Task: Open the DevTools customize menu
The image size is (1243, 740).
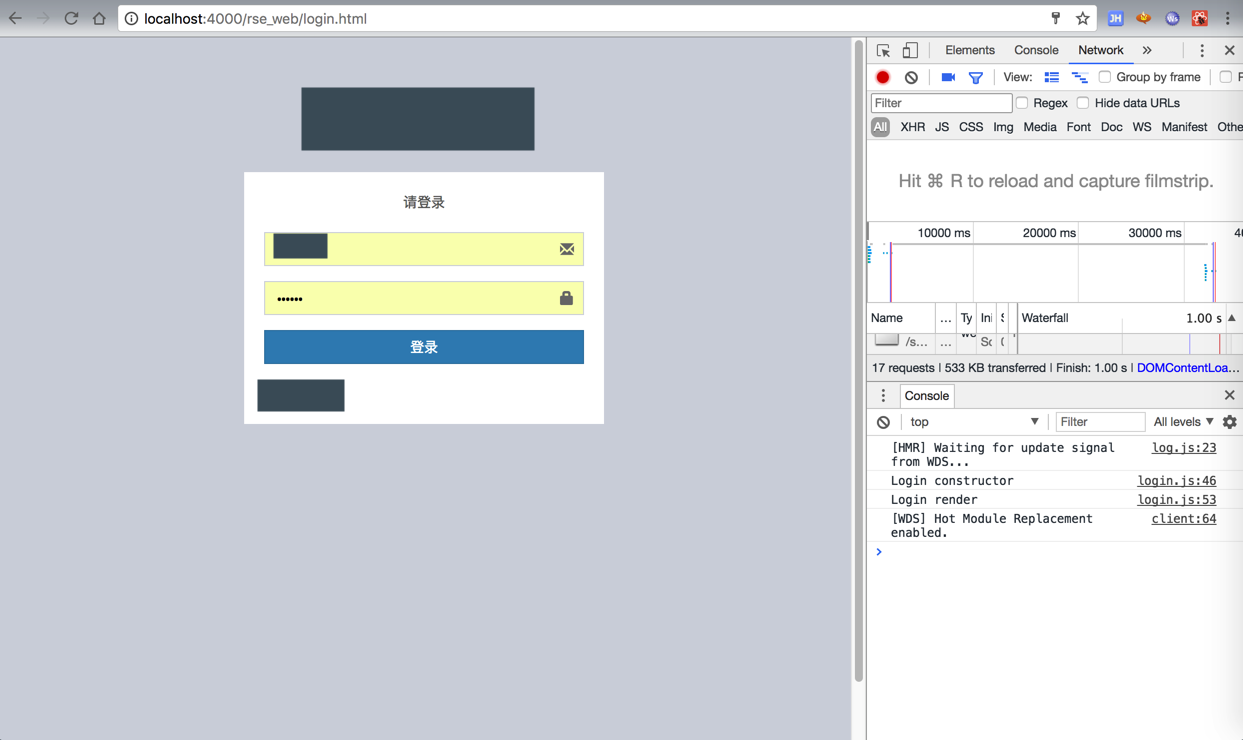Action: [x=1202, y=50]
